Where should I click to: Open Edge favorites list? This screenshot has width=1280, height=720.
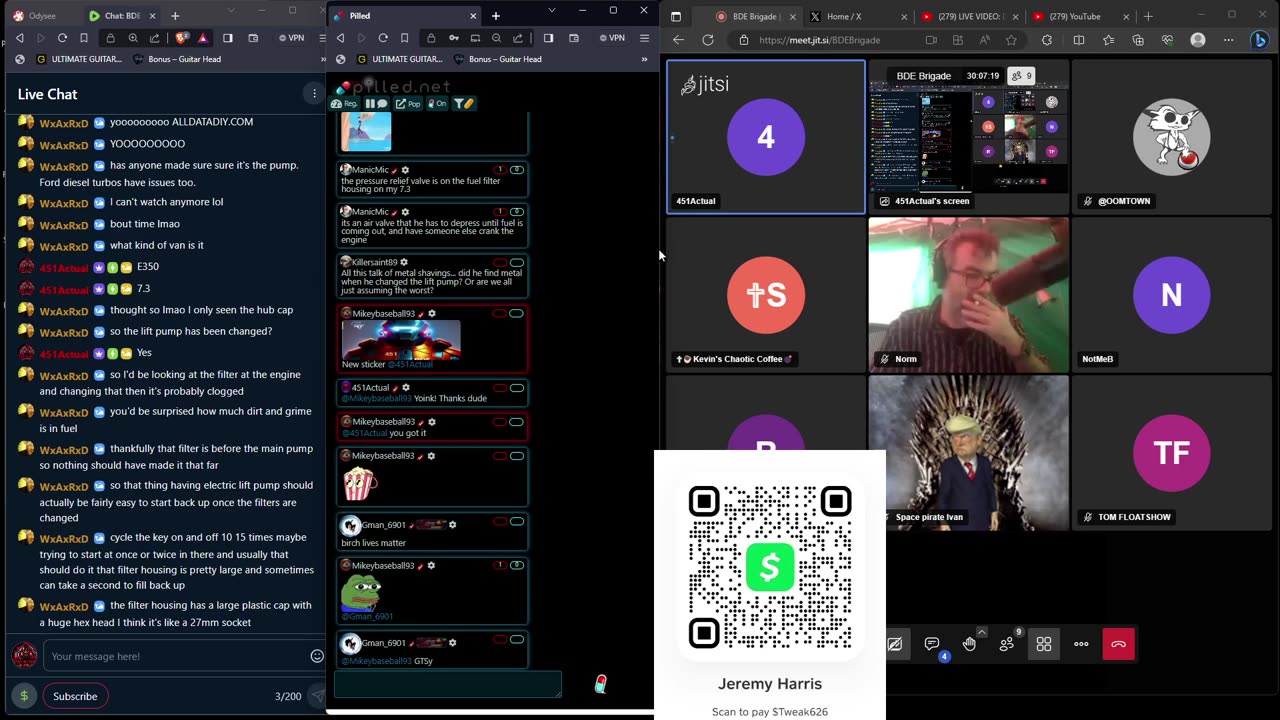[1108, 40]
